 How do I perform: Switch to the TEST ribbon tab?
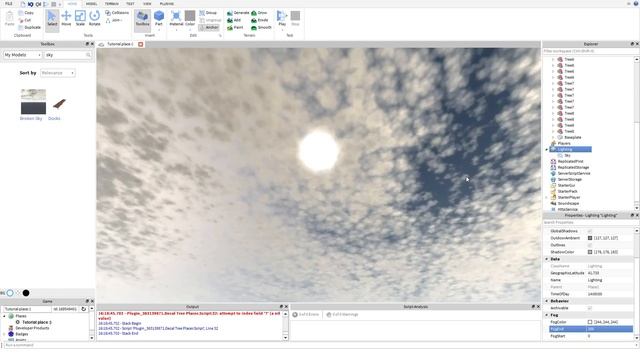pos(130,4)
